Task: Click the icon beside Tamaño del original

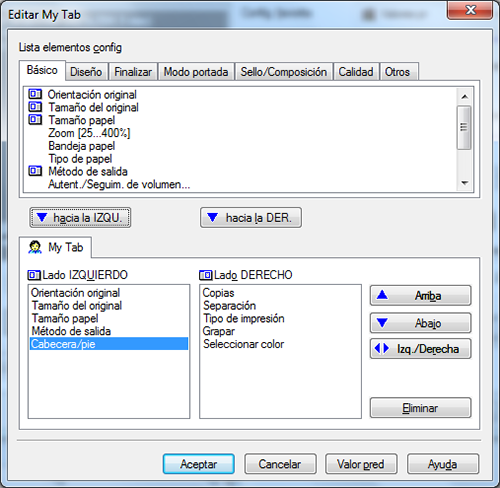Action: 35,107
